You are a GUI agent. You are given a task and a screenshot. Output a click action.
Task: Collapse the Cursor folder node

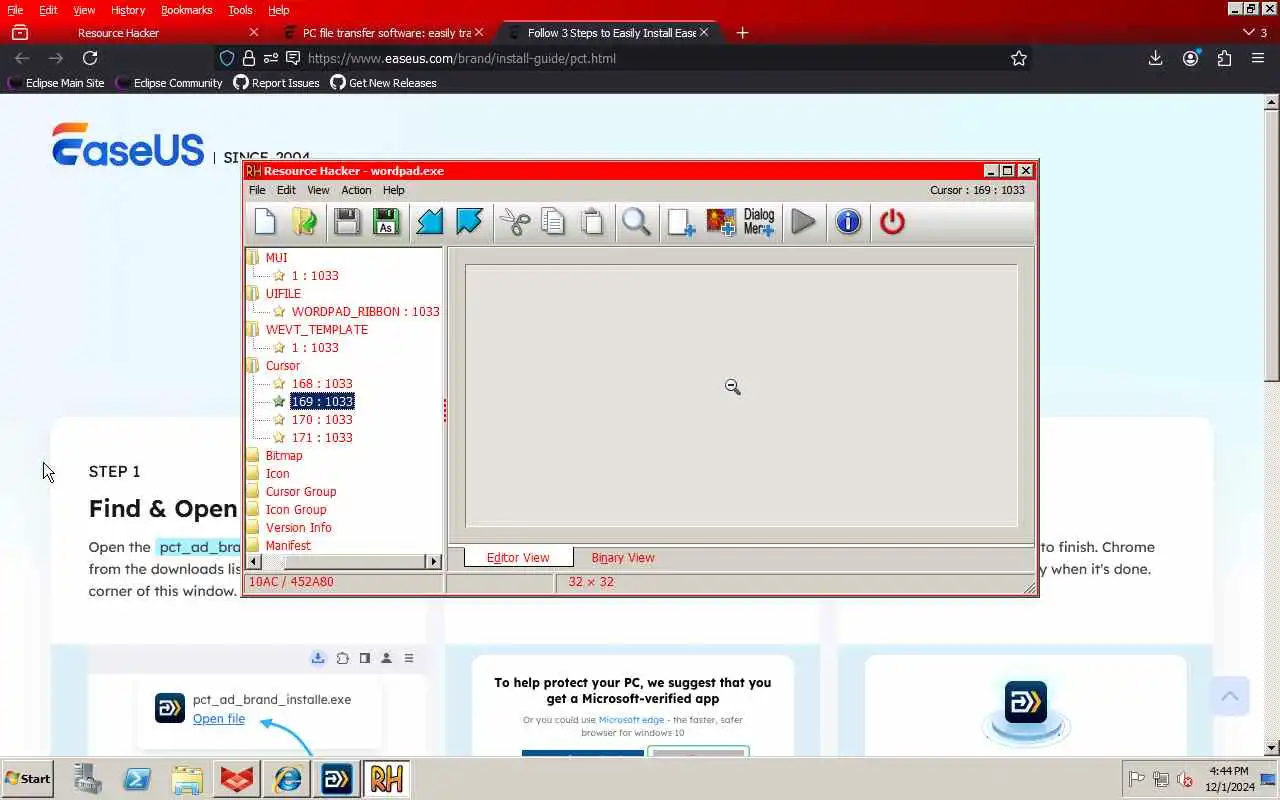coord(253,365)
